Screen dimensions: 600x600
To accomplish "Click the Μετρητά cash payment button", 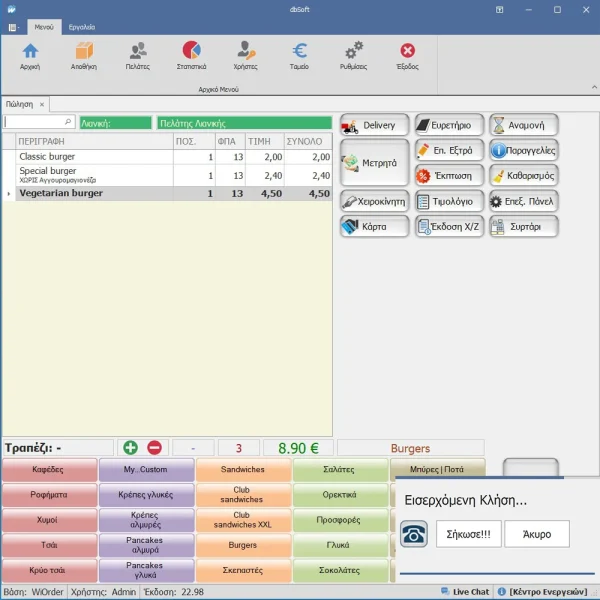I will (375, 162).
